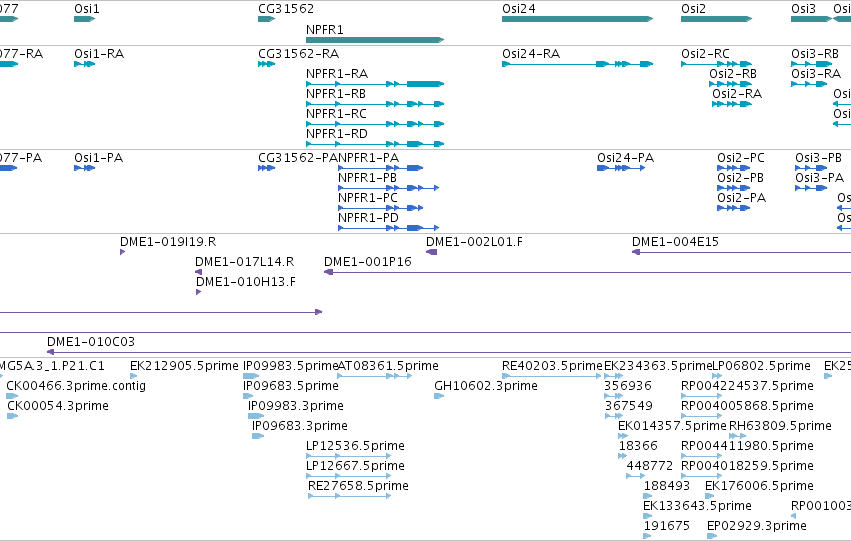Select the Osi2 gene label
The width and height of the screenshot is (851, 541).
pyautogui.click(x=694, y=9)
